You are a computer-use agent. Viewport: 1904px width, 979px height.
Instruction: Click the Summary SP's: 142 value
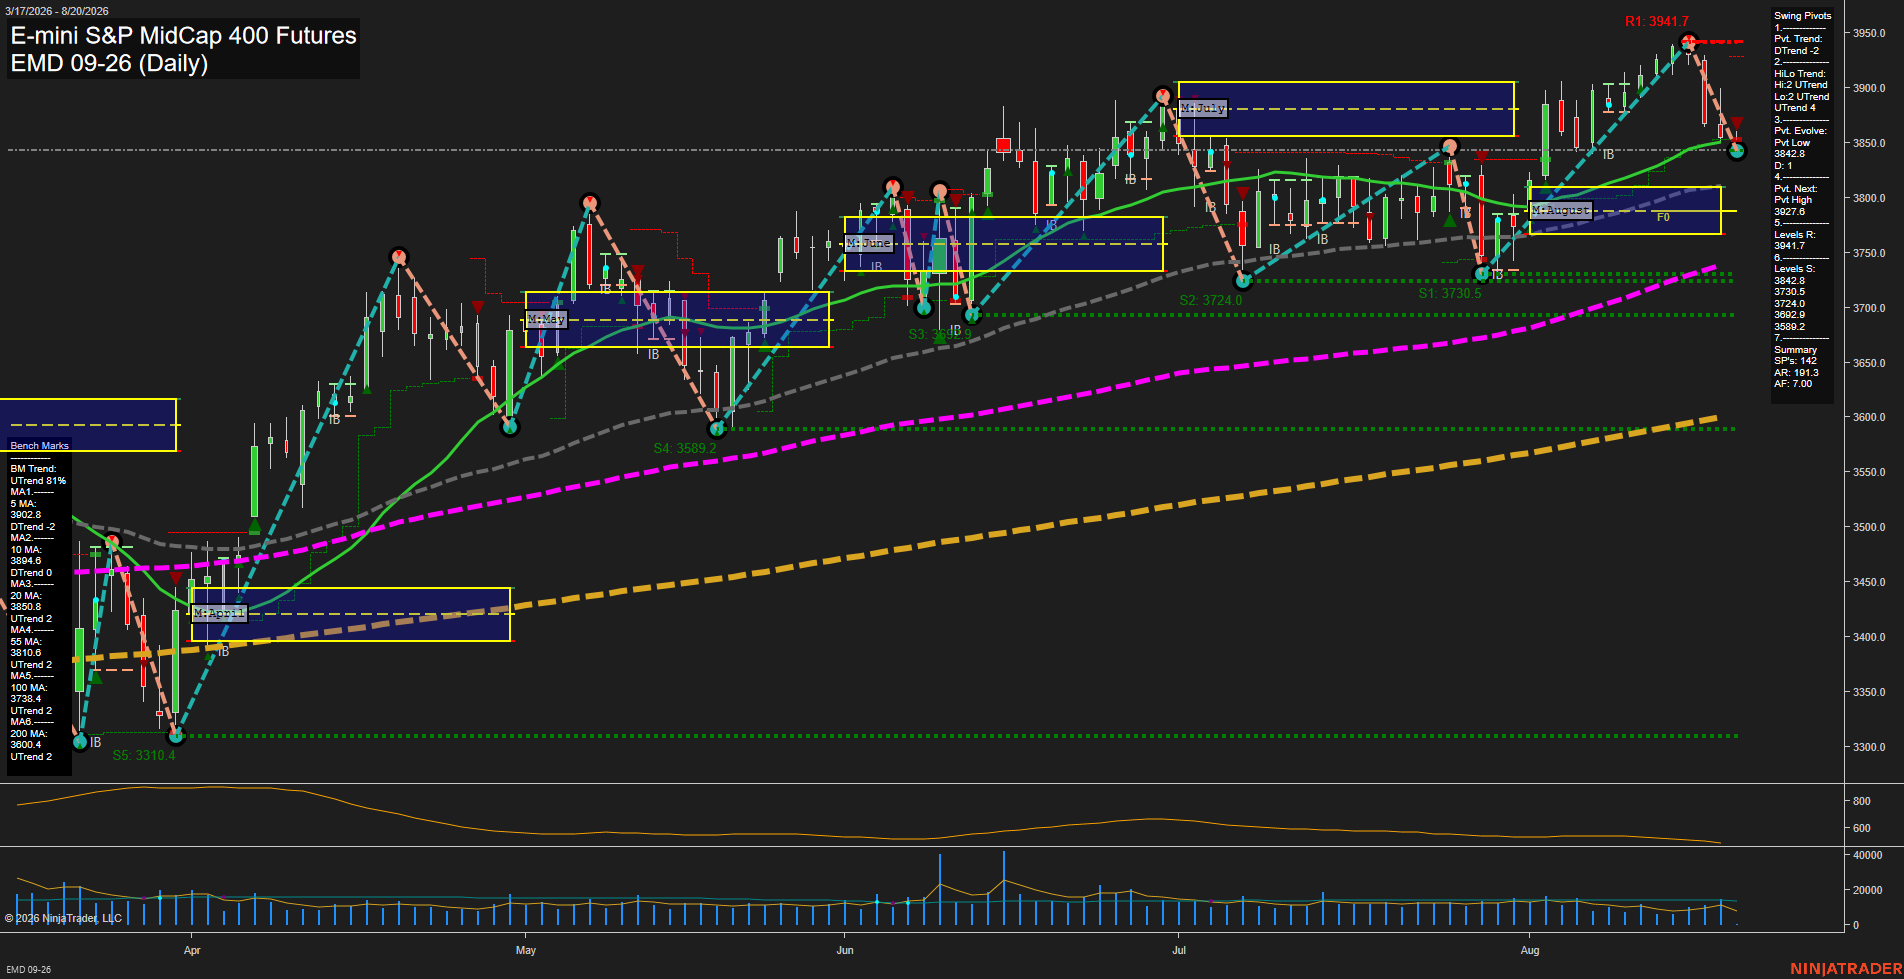1795,361
